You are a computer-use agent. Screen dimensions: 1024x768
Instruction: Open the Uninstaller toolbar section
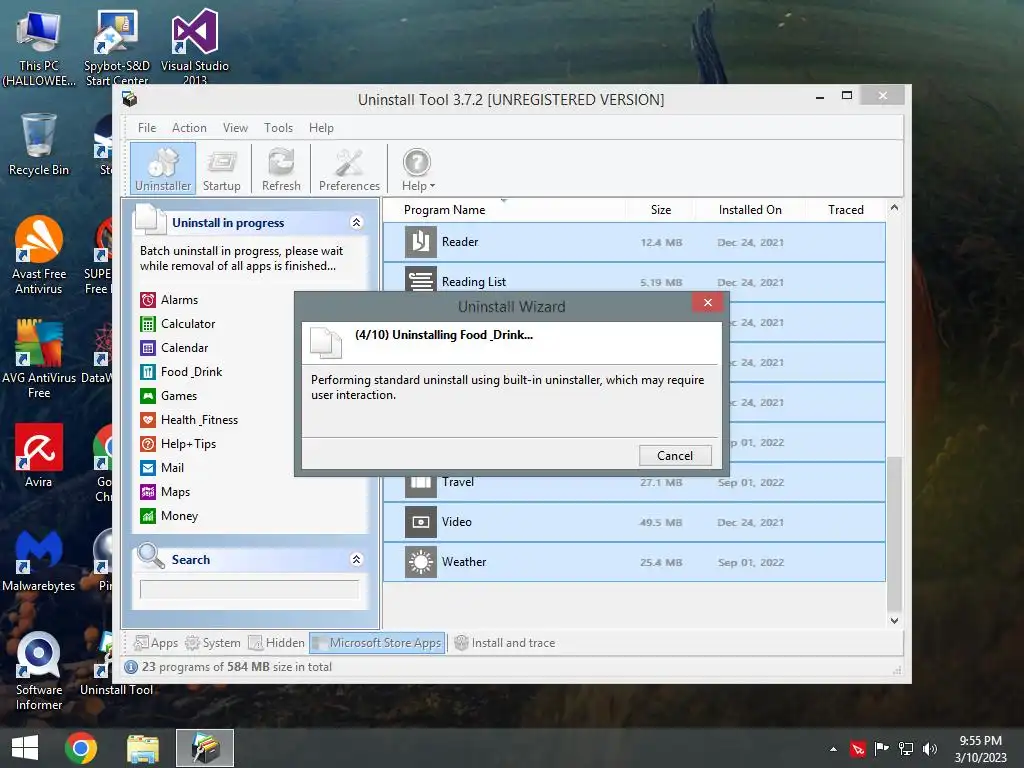pyautogui.click(x=163, y=168)
